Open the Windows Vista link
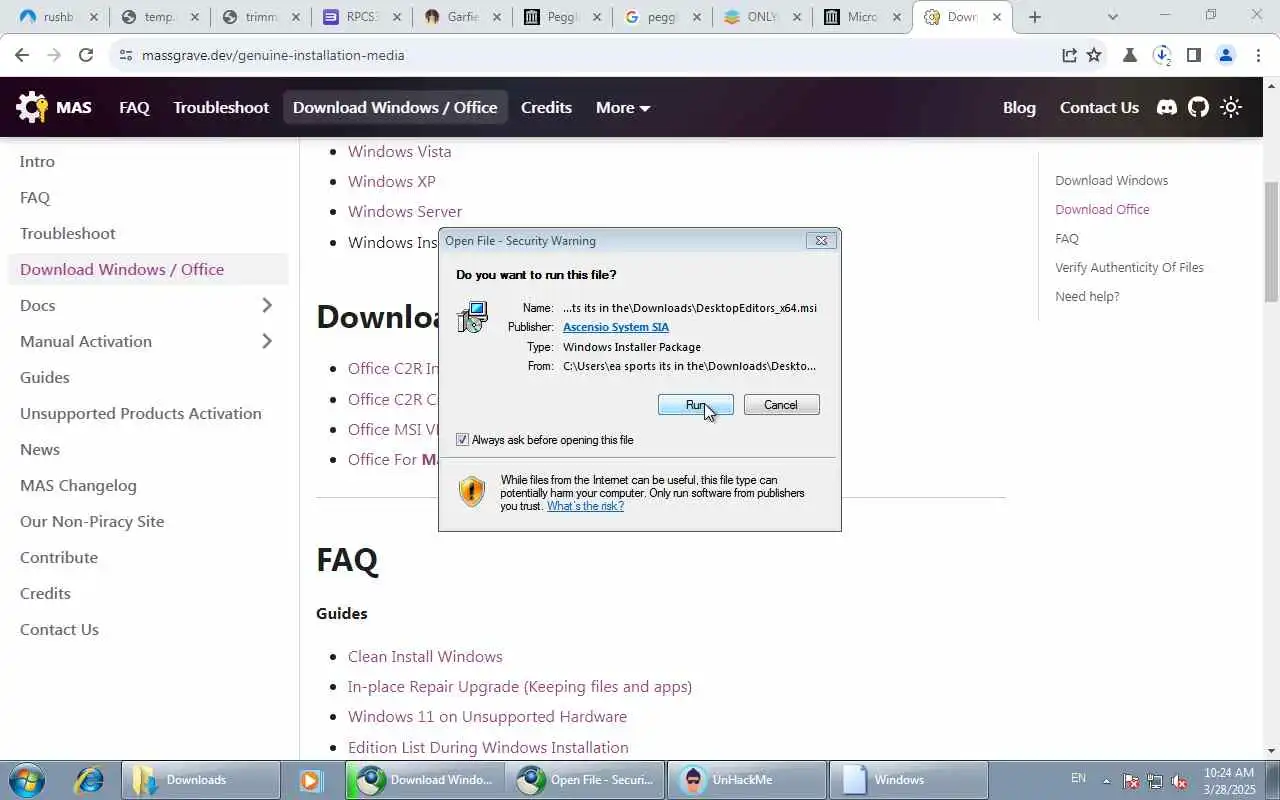This screenshot has height=800, width=1280. (x=399, y=151)
